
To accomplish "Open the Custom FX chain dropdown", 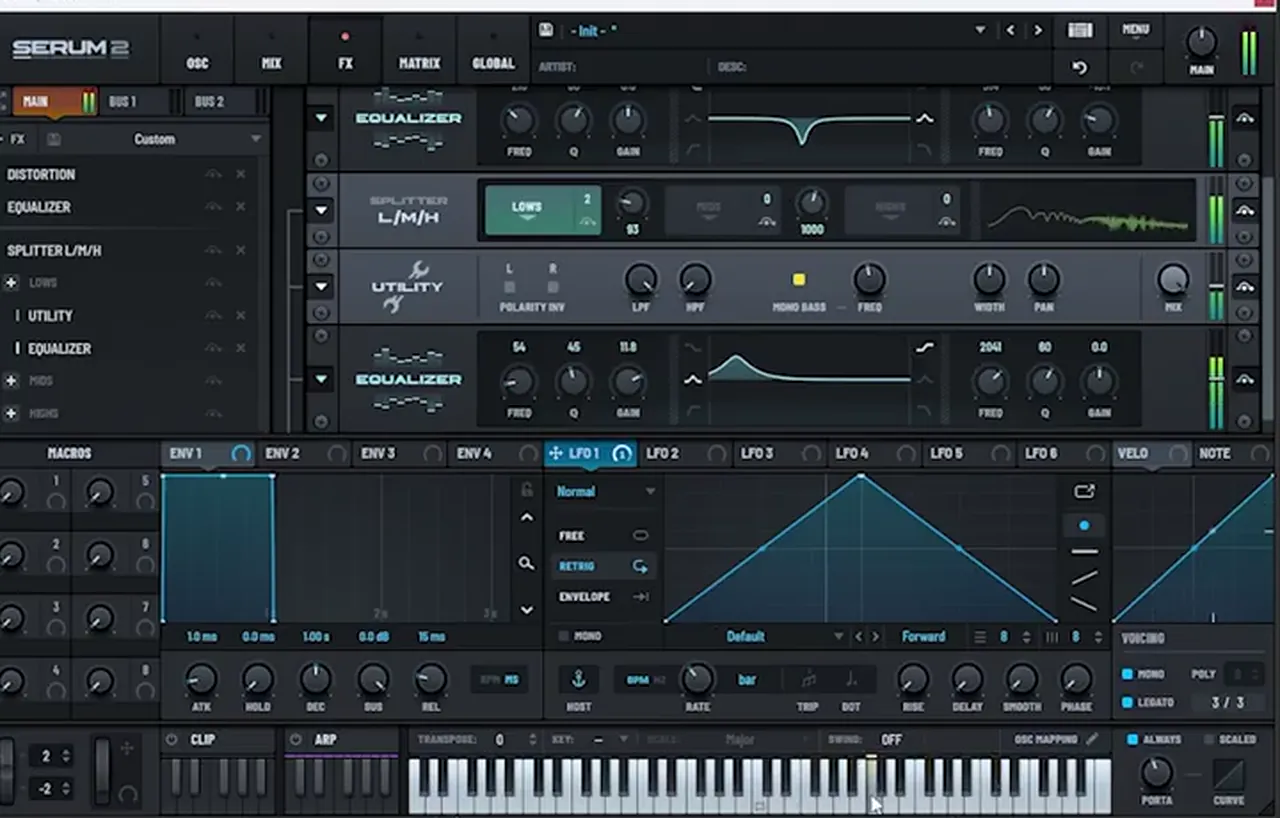I will (x=166, y=139).
